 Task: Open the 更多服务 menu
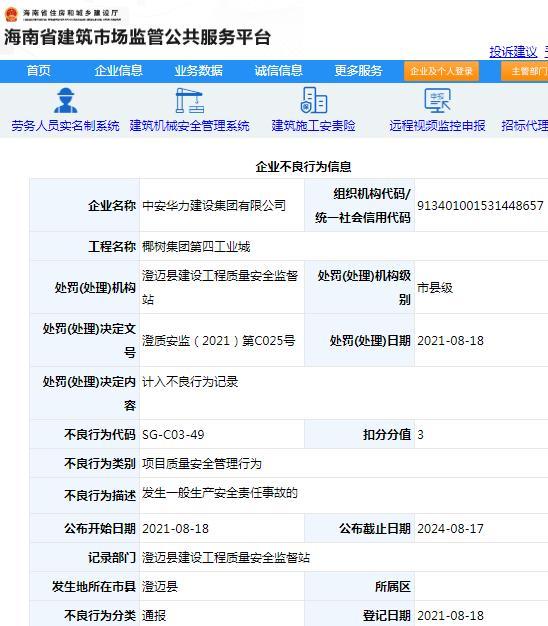[x=358, y=71]
